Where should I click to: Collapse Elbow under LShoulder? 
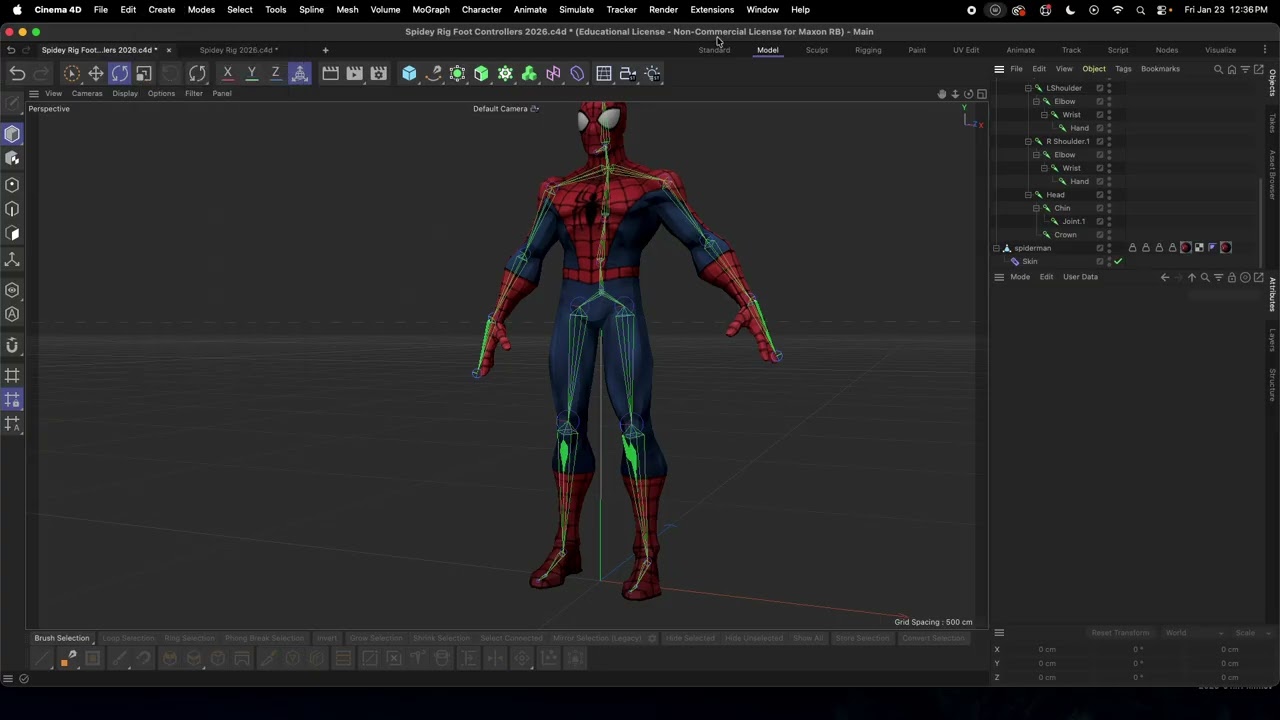pos(1036,101)
